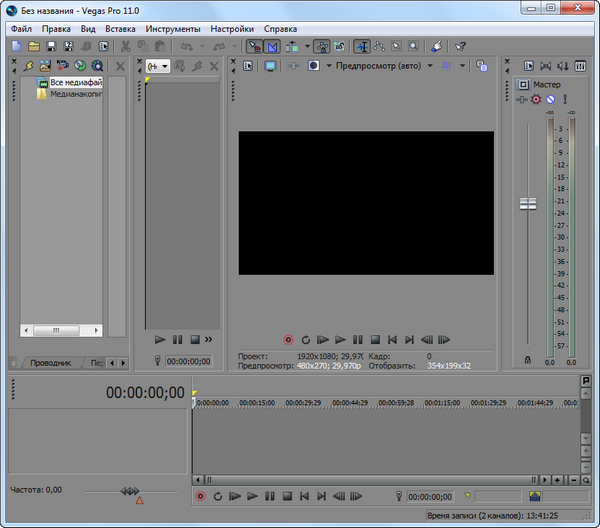Toggle loop playback in the timeline transport
600x528 pixels.
click(x=218, y=496)
